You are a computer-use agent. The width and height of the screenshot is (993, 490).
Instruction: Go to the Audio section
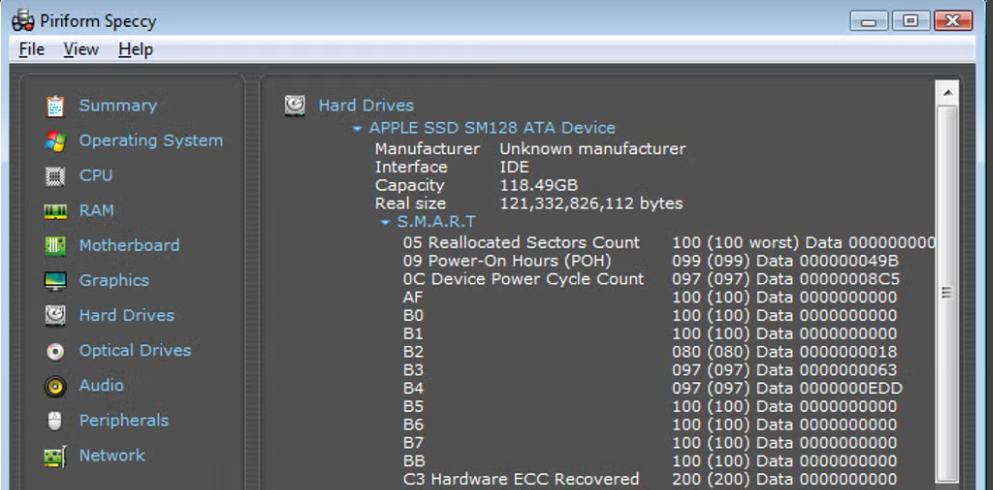click(101, 385)
